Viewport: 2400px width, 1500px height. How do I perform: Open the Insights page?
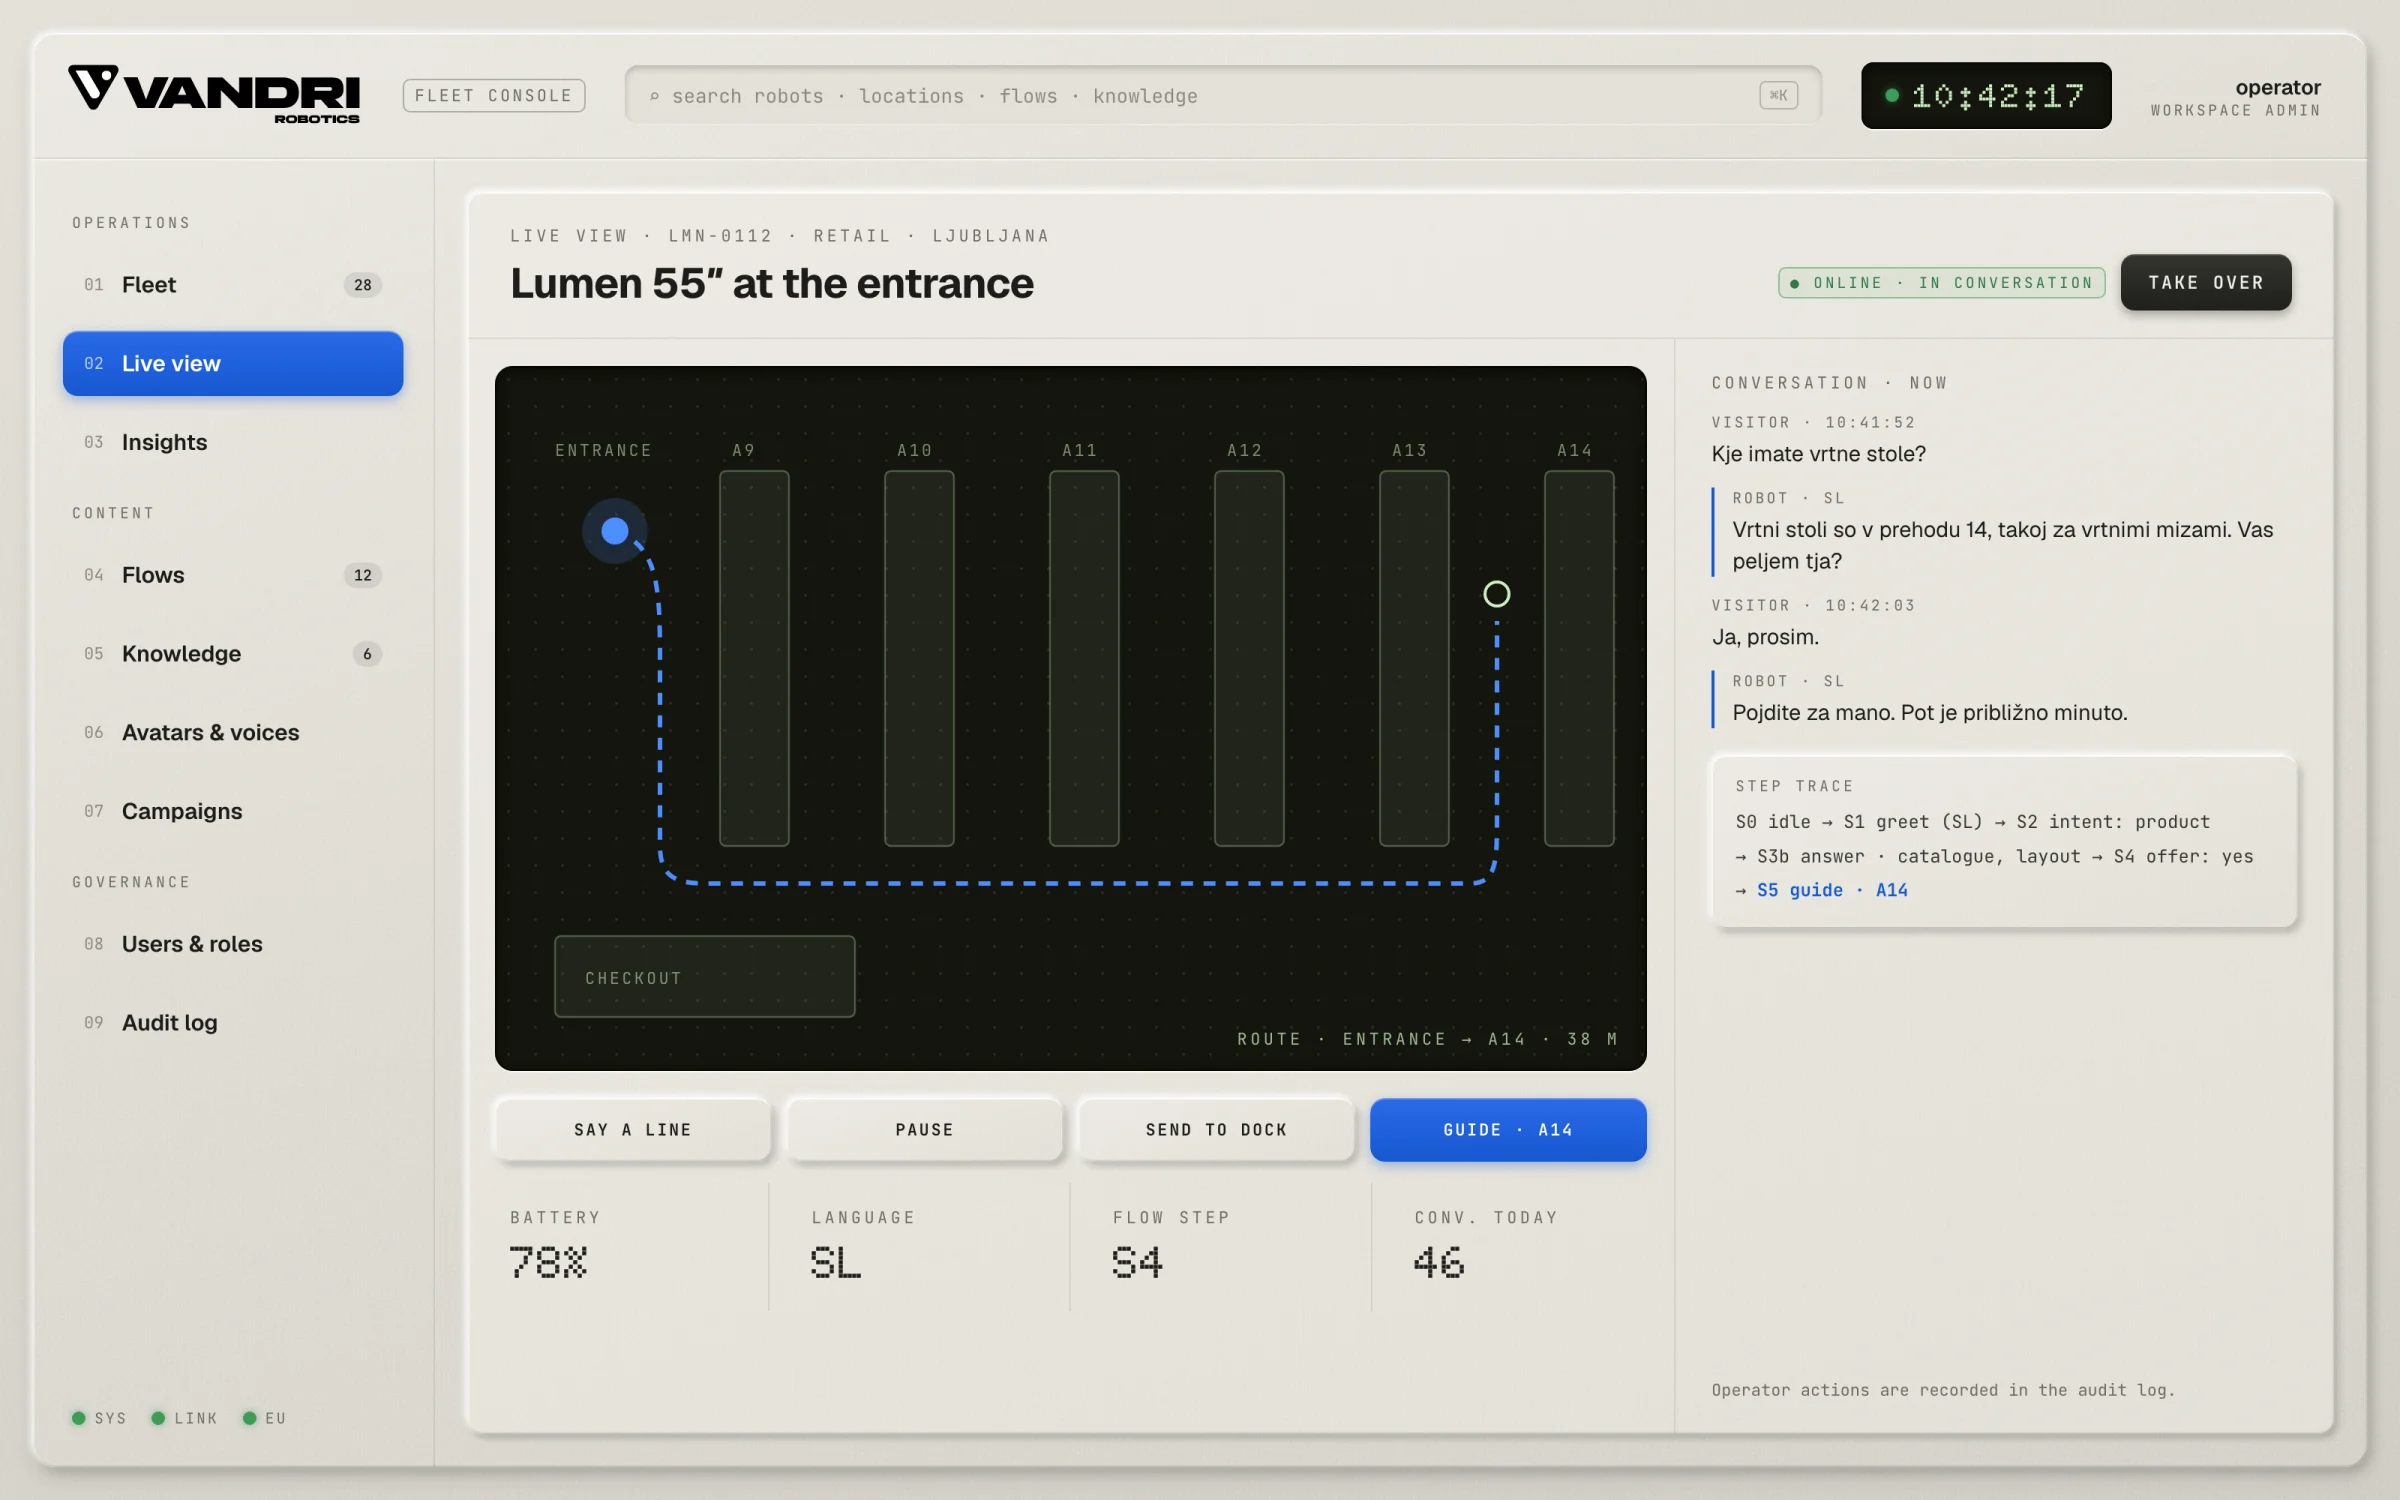[x=233, y=442]
